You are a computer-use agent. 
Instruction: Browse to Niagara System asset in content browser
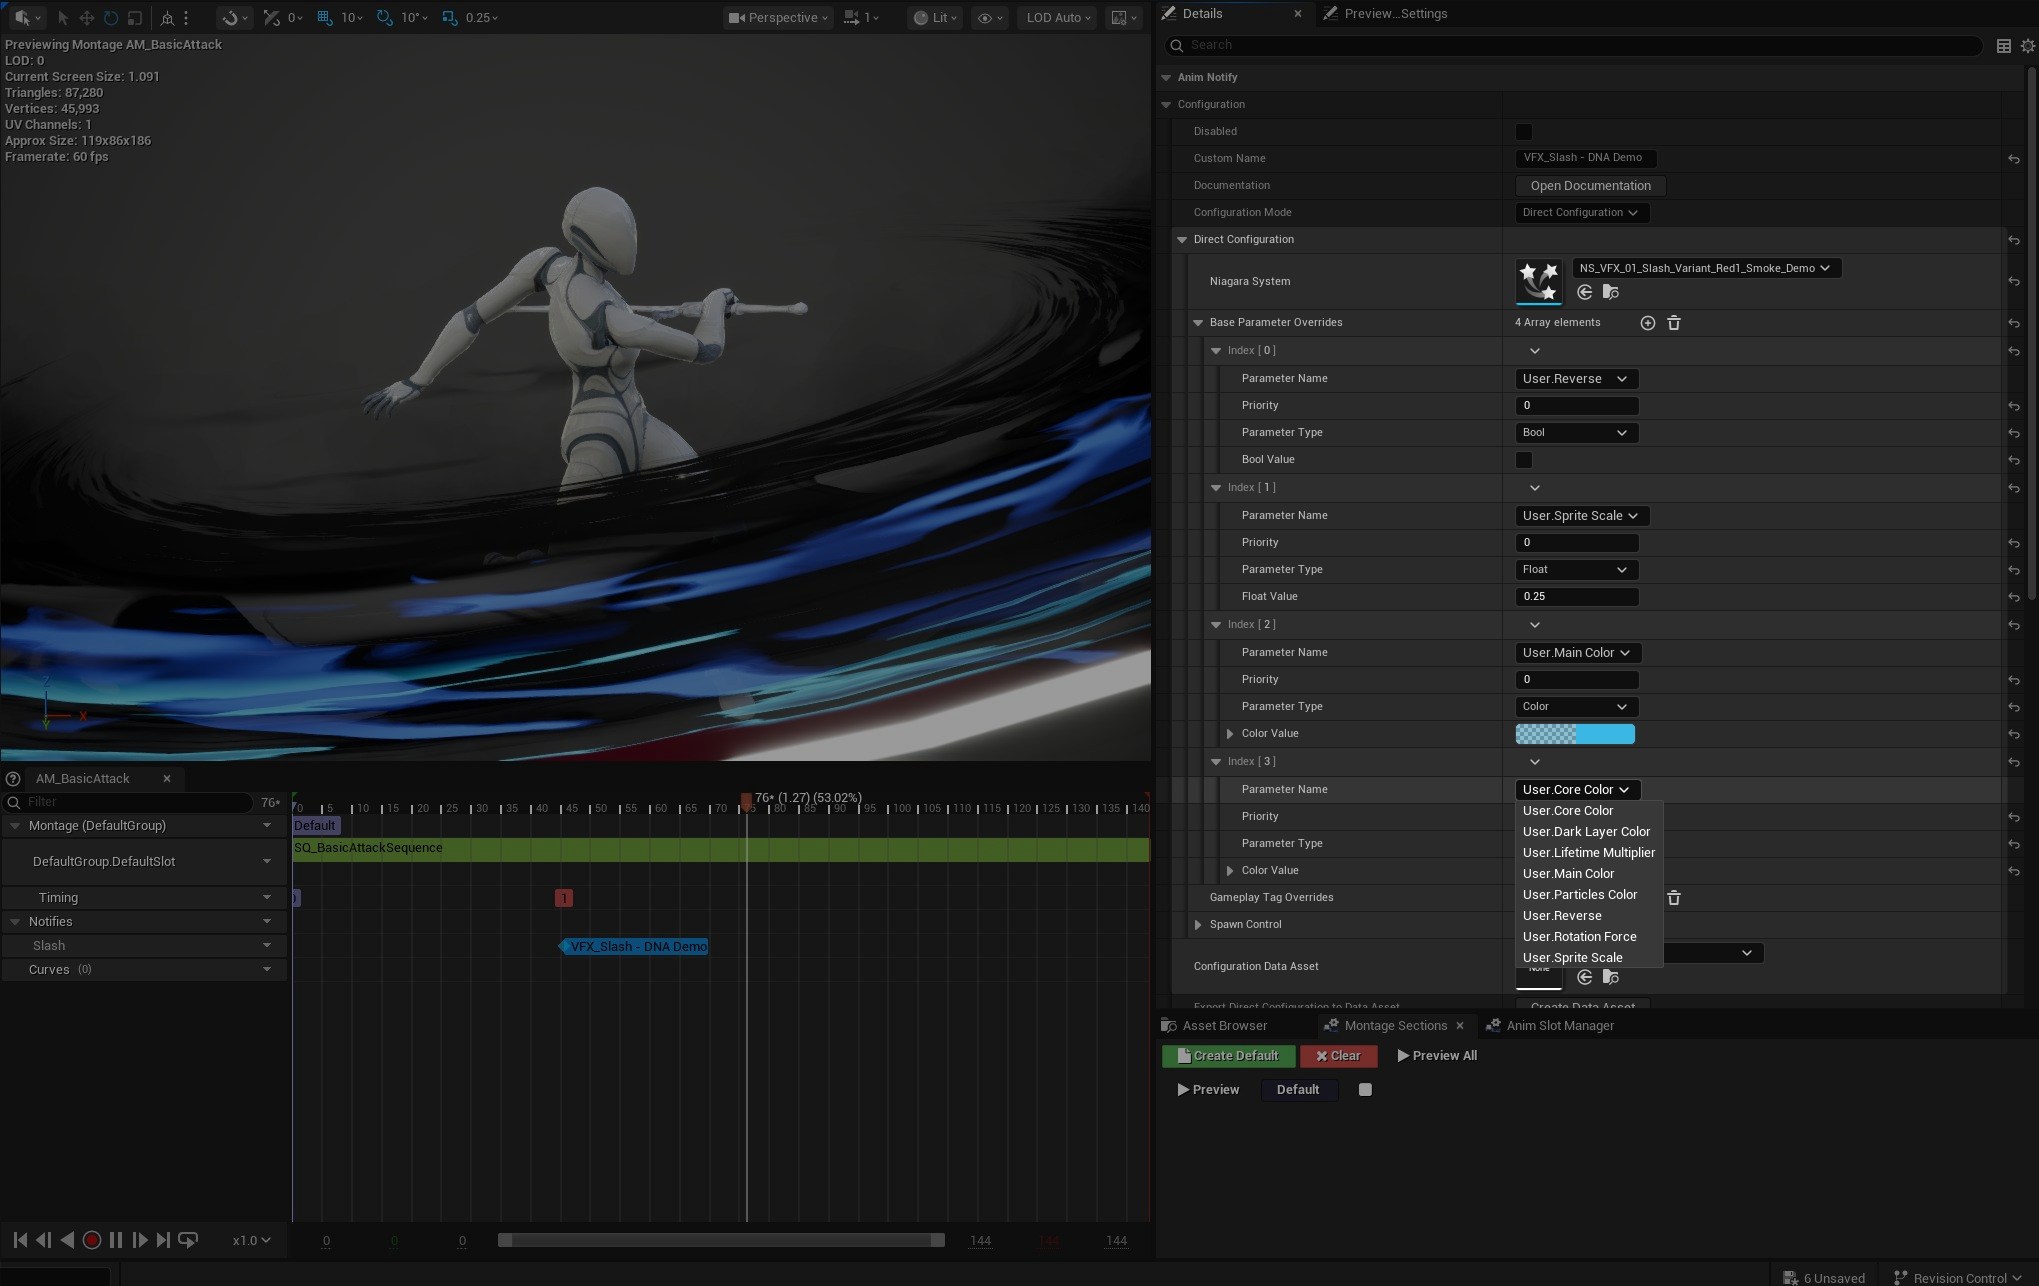1610,292
